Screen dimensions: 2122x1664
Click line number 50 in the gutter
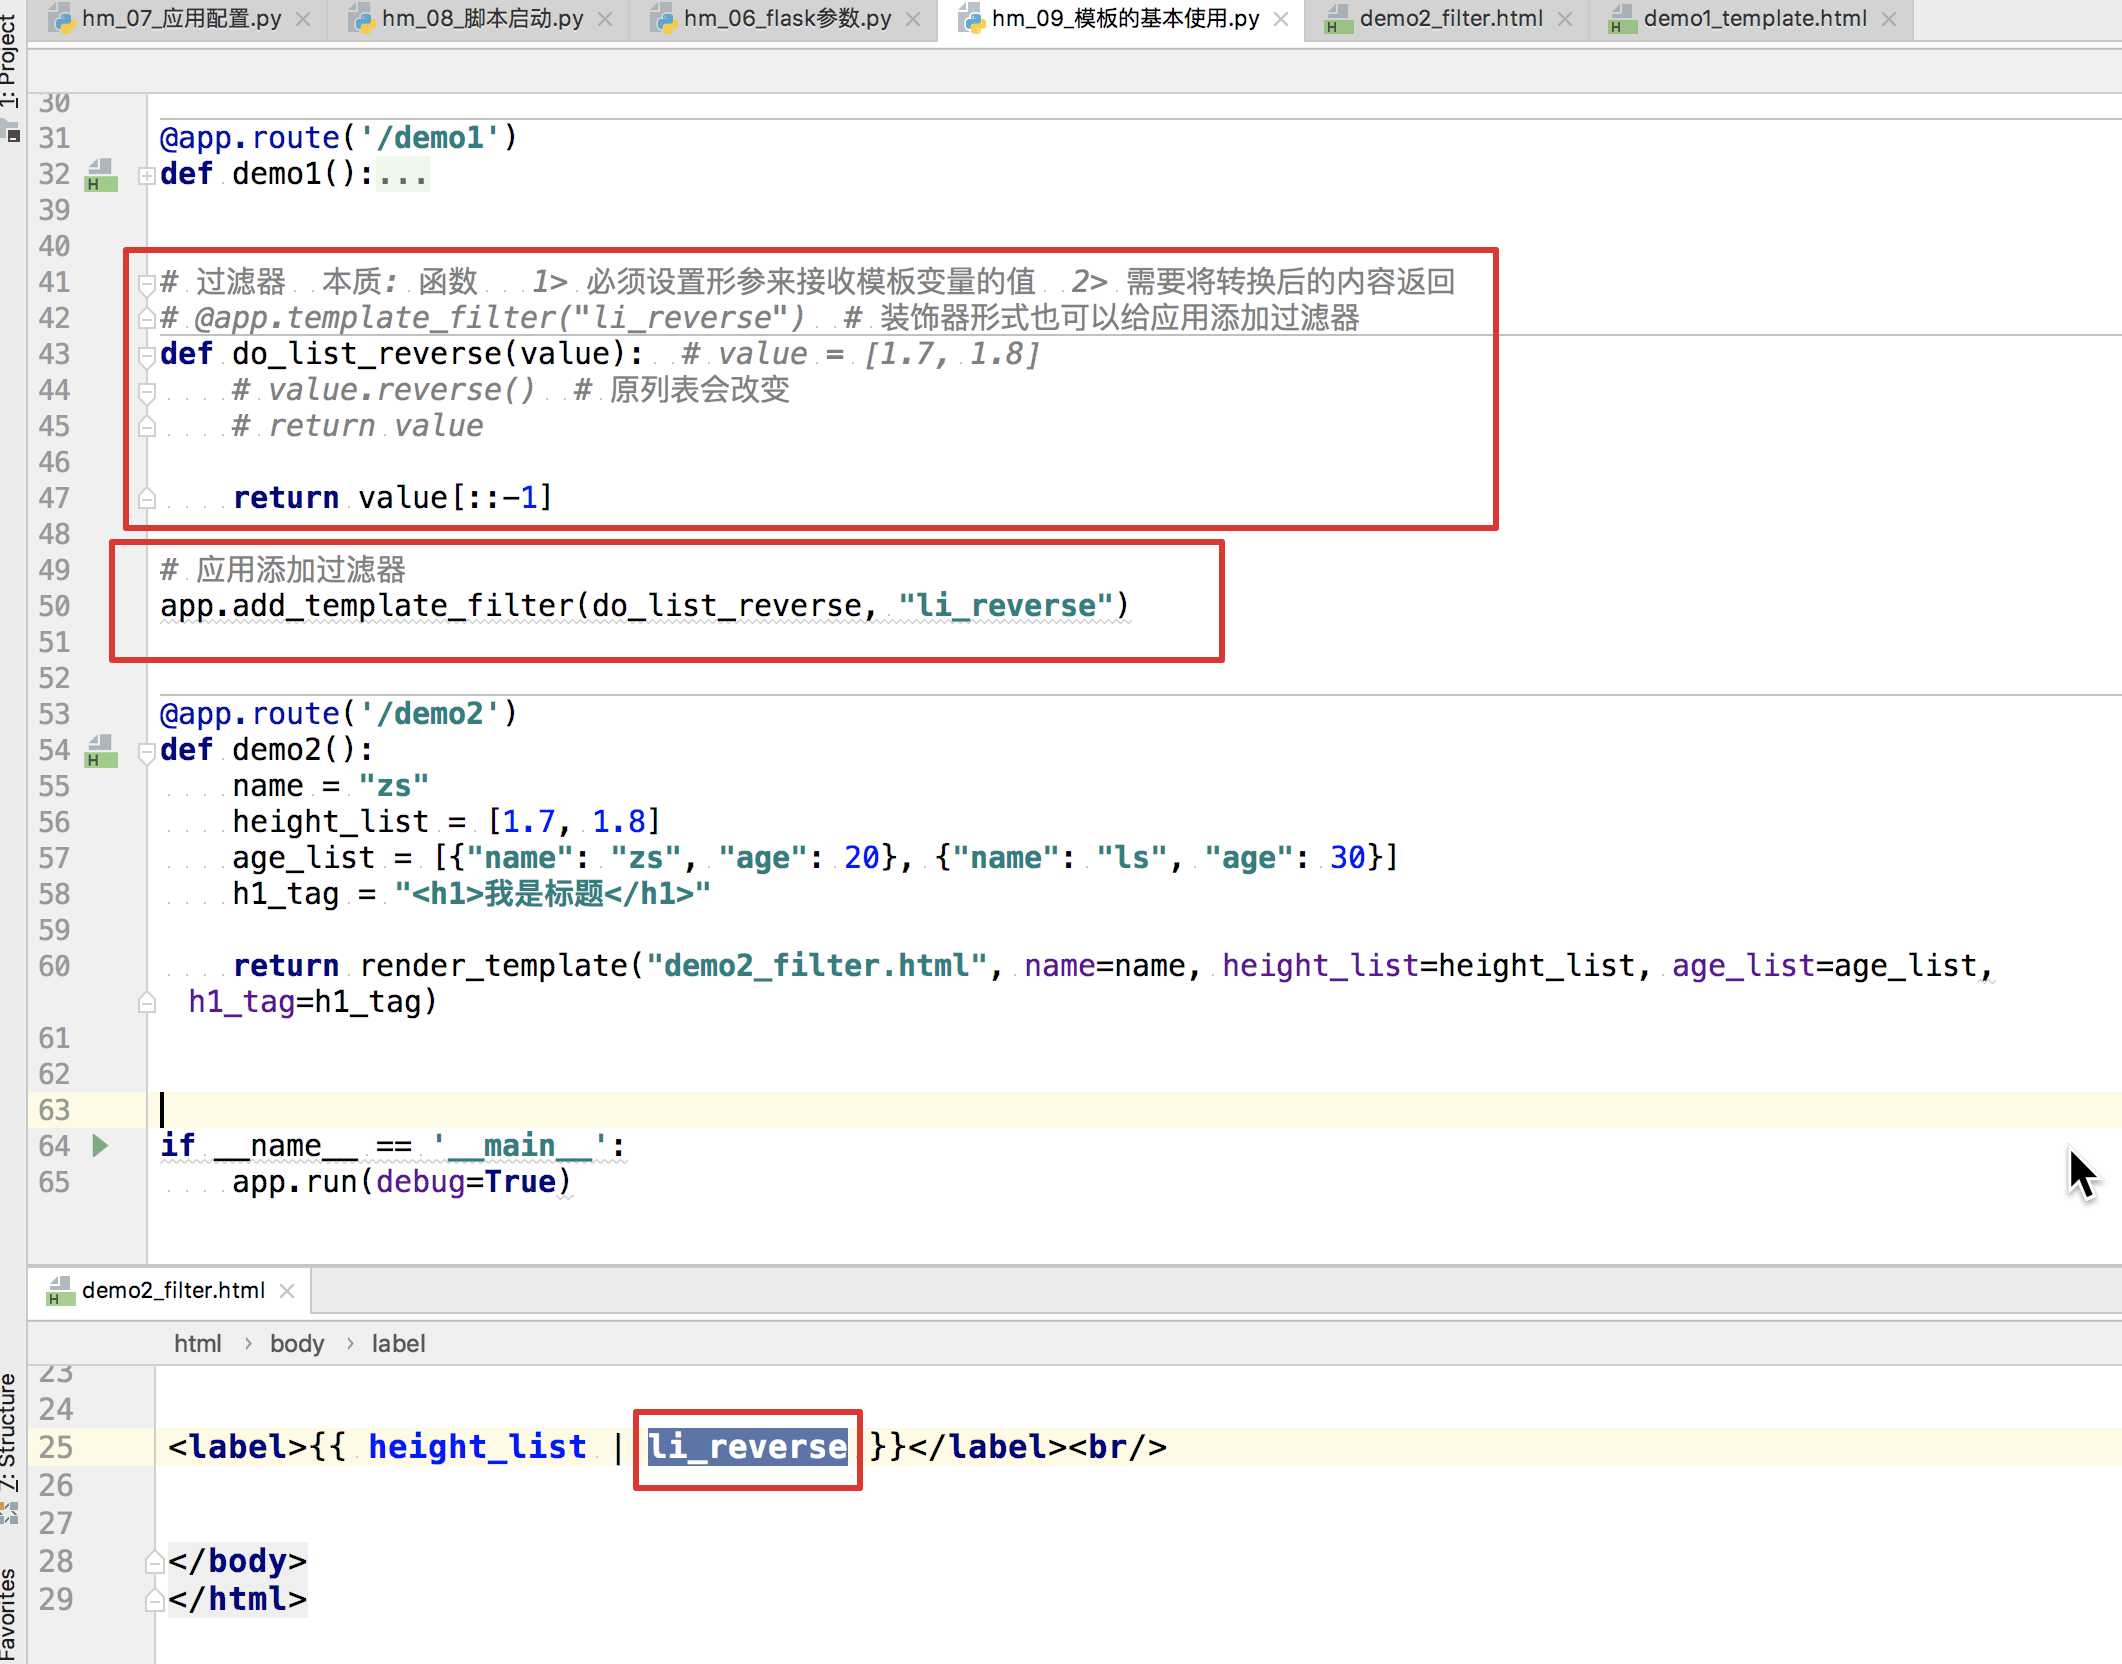click(54, 606)
